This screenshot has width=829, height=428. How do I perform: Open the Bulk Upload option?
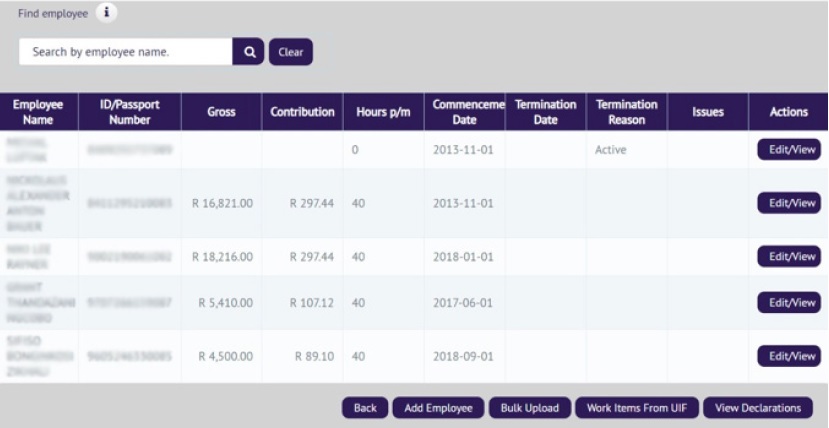(530, 408)
